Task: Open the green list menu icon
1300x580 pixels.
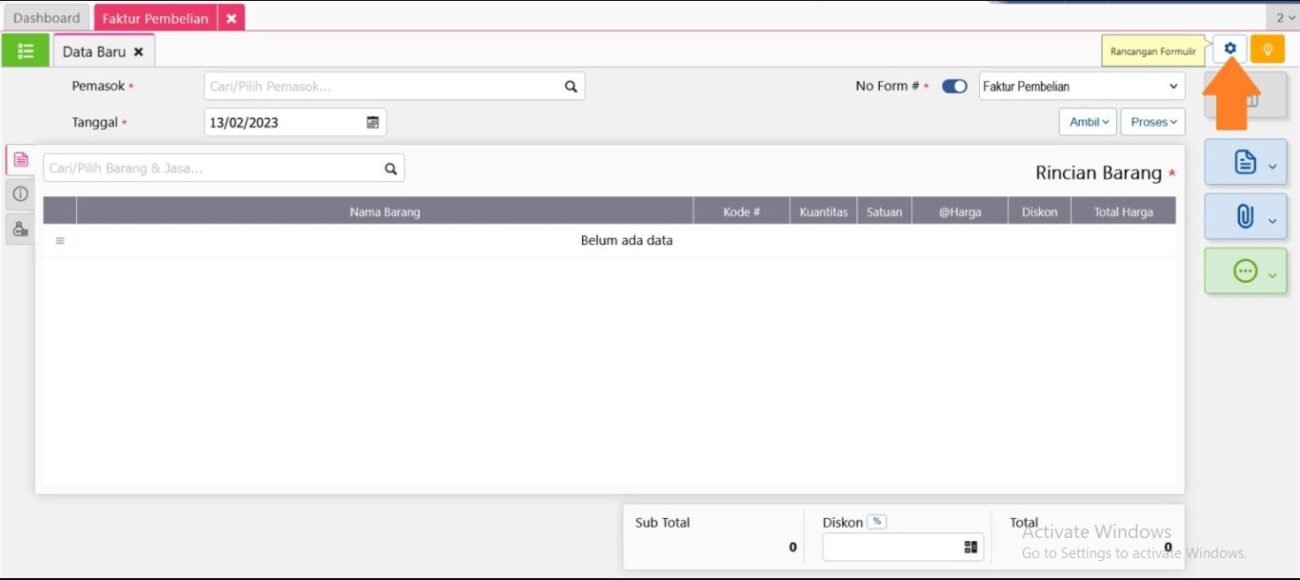Action: tap(25, 51)
